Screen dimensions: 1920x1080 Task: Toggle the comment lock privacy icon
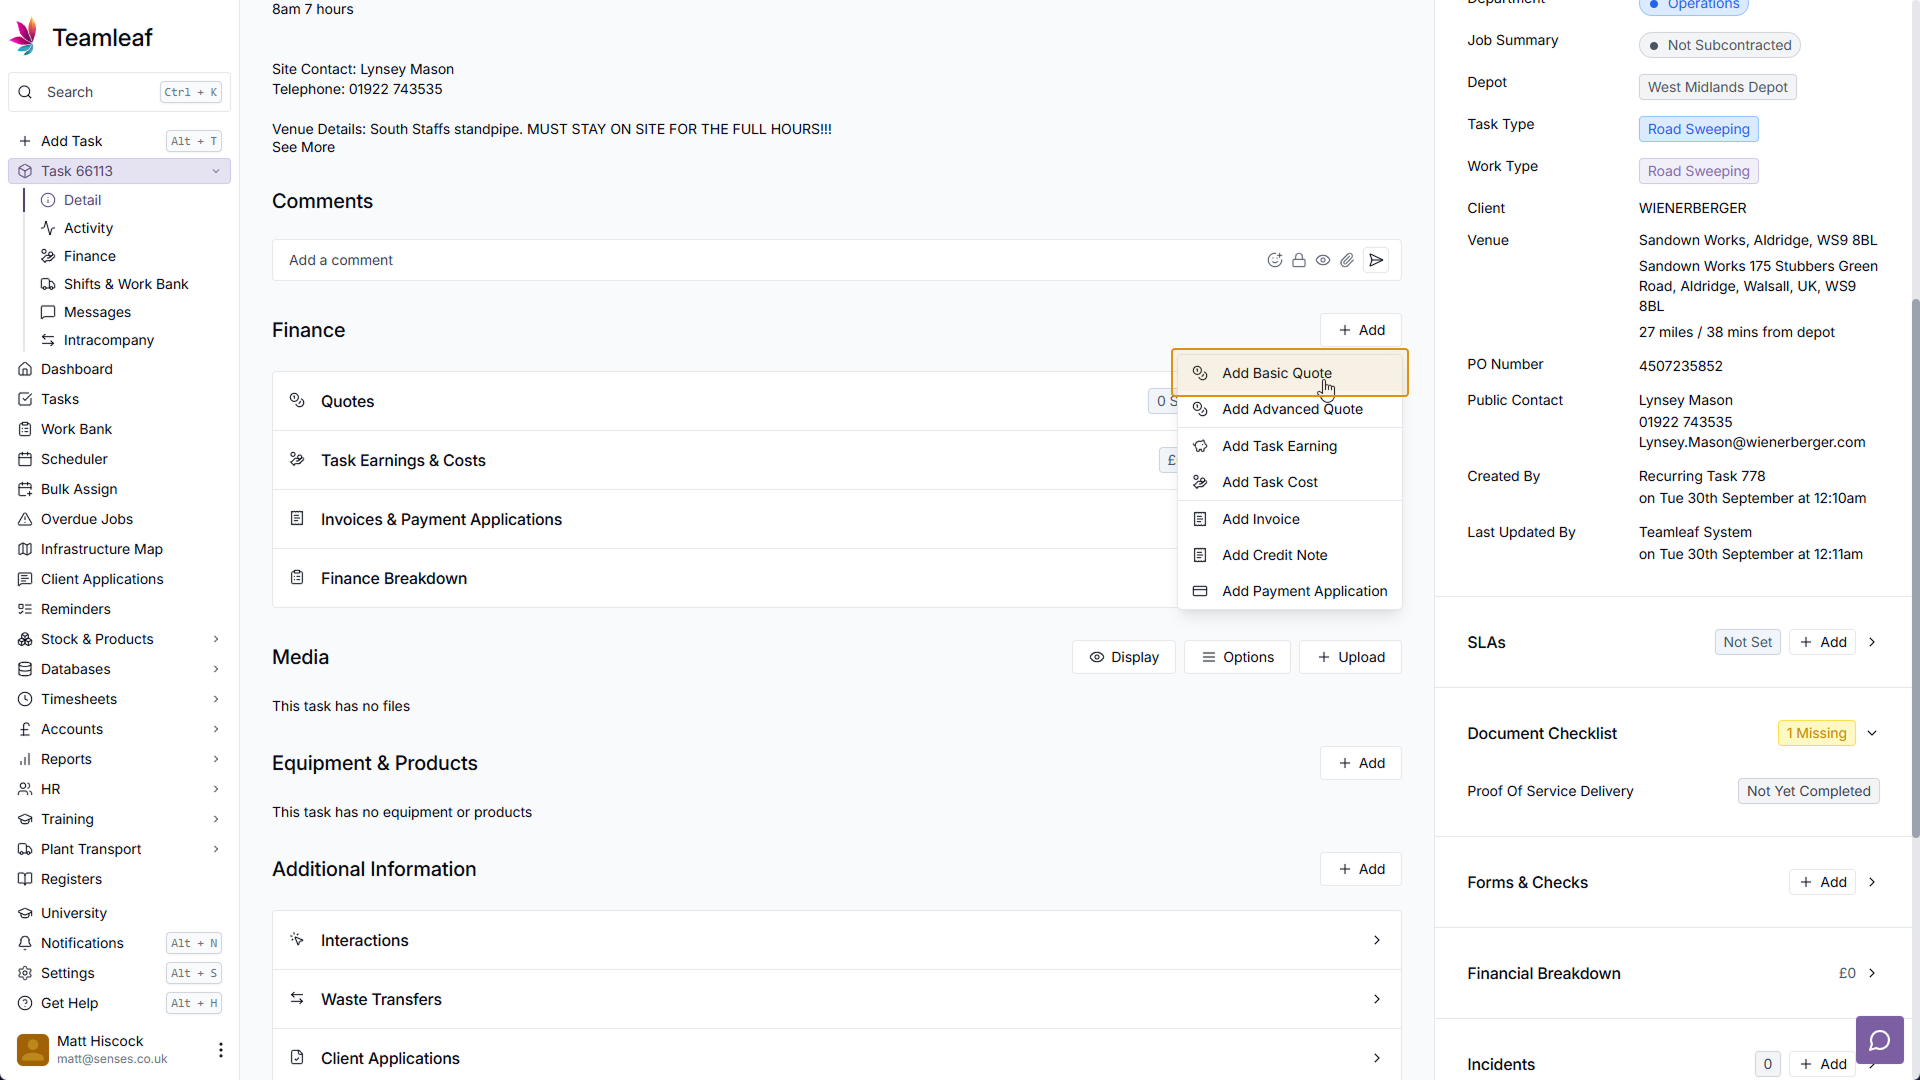tap(1298, 260)
